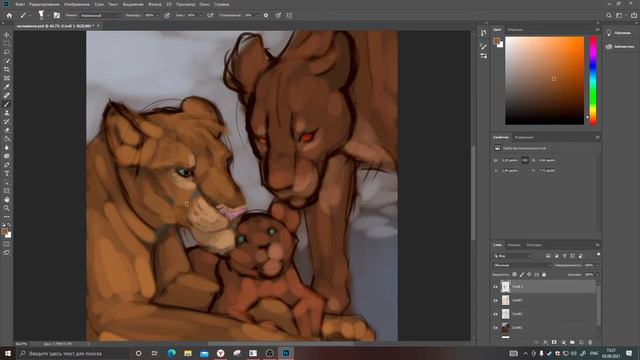The width and height of the screenshot is (640, 360).
Task: Open the brush settings panel from options bar
Action: point(57,15)
